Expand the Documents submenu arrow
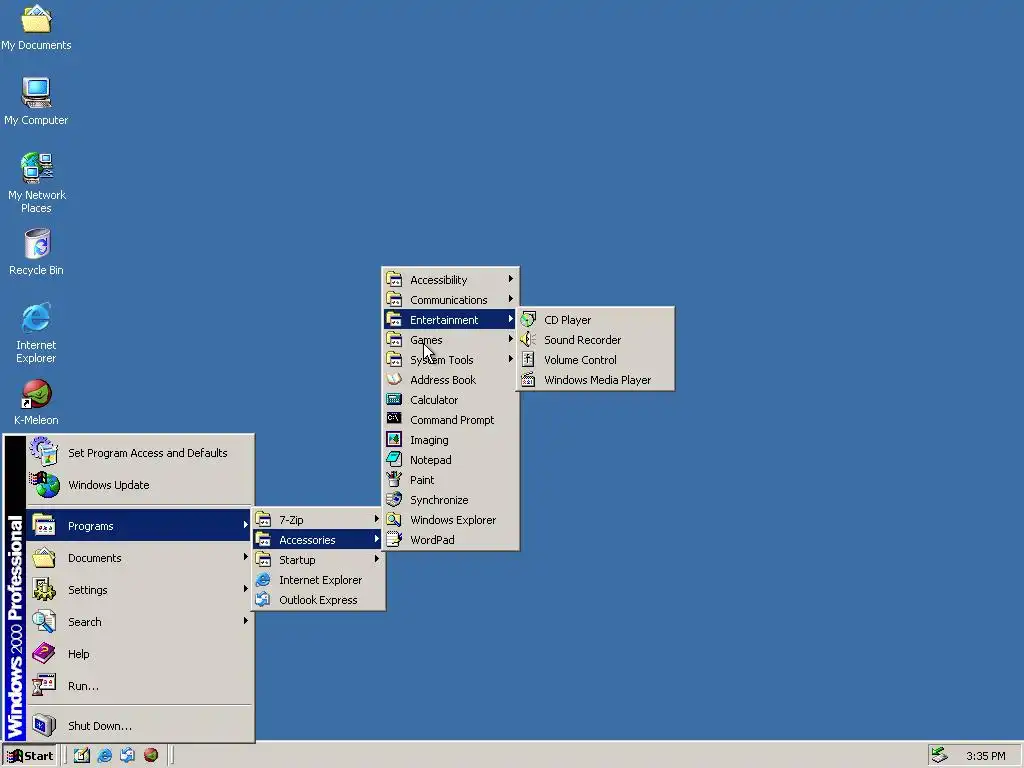The width and height of the screenshot is (1024, 768). (x=246, y=557)
